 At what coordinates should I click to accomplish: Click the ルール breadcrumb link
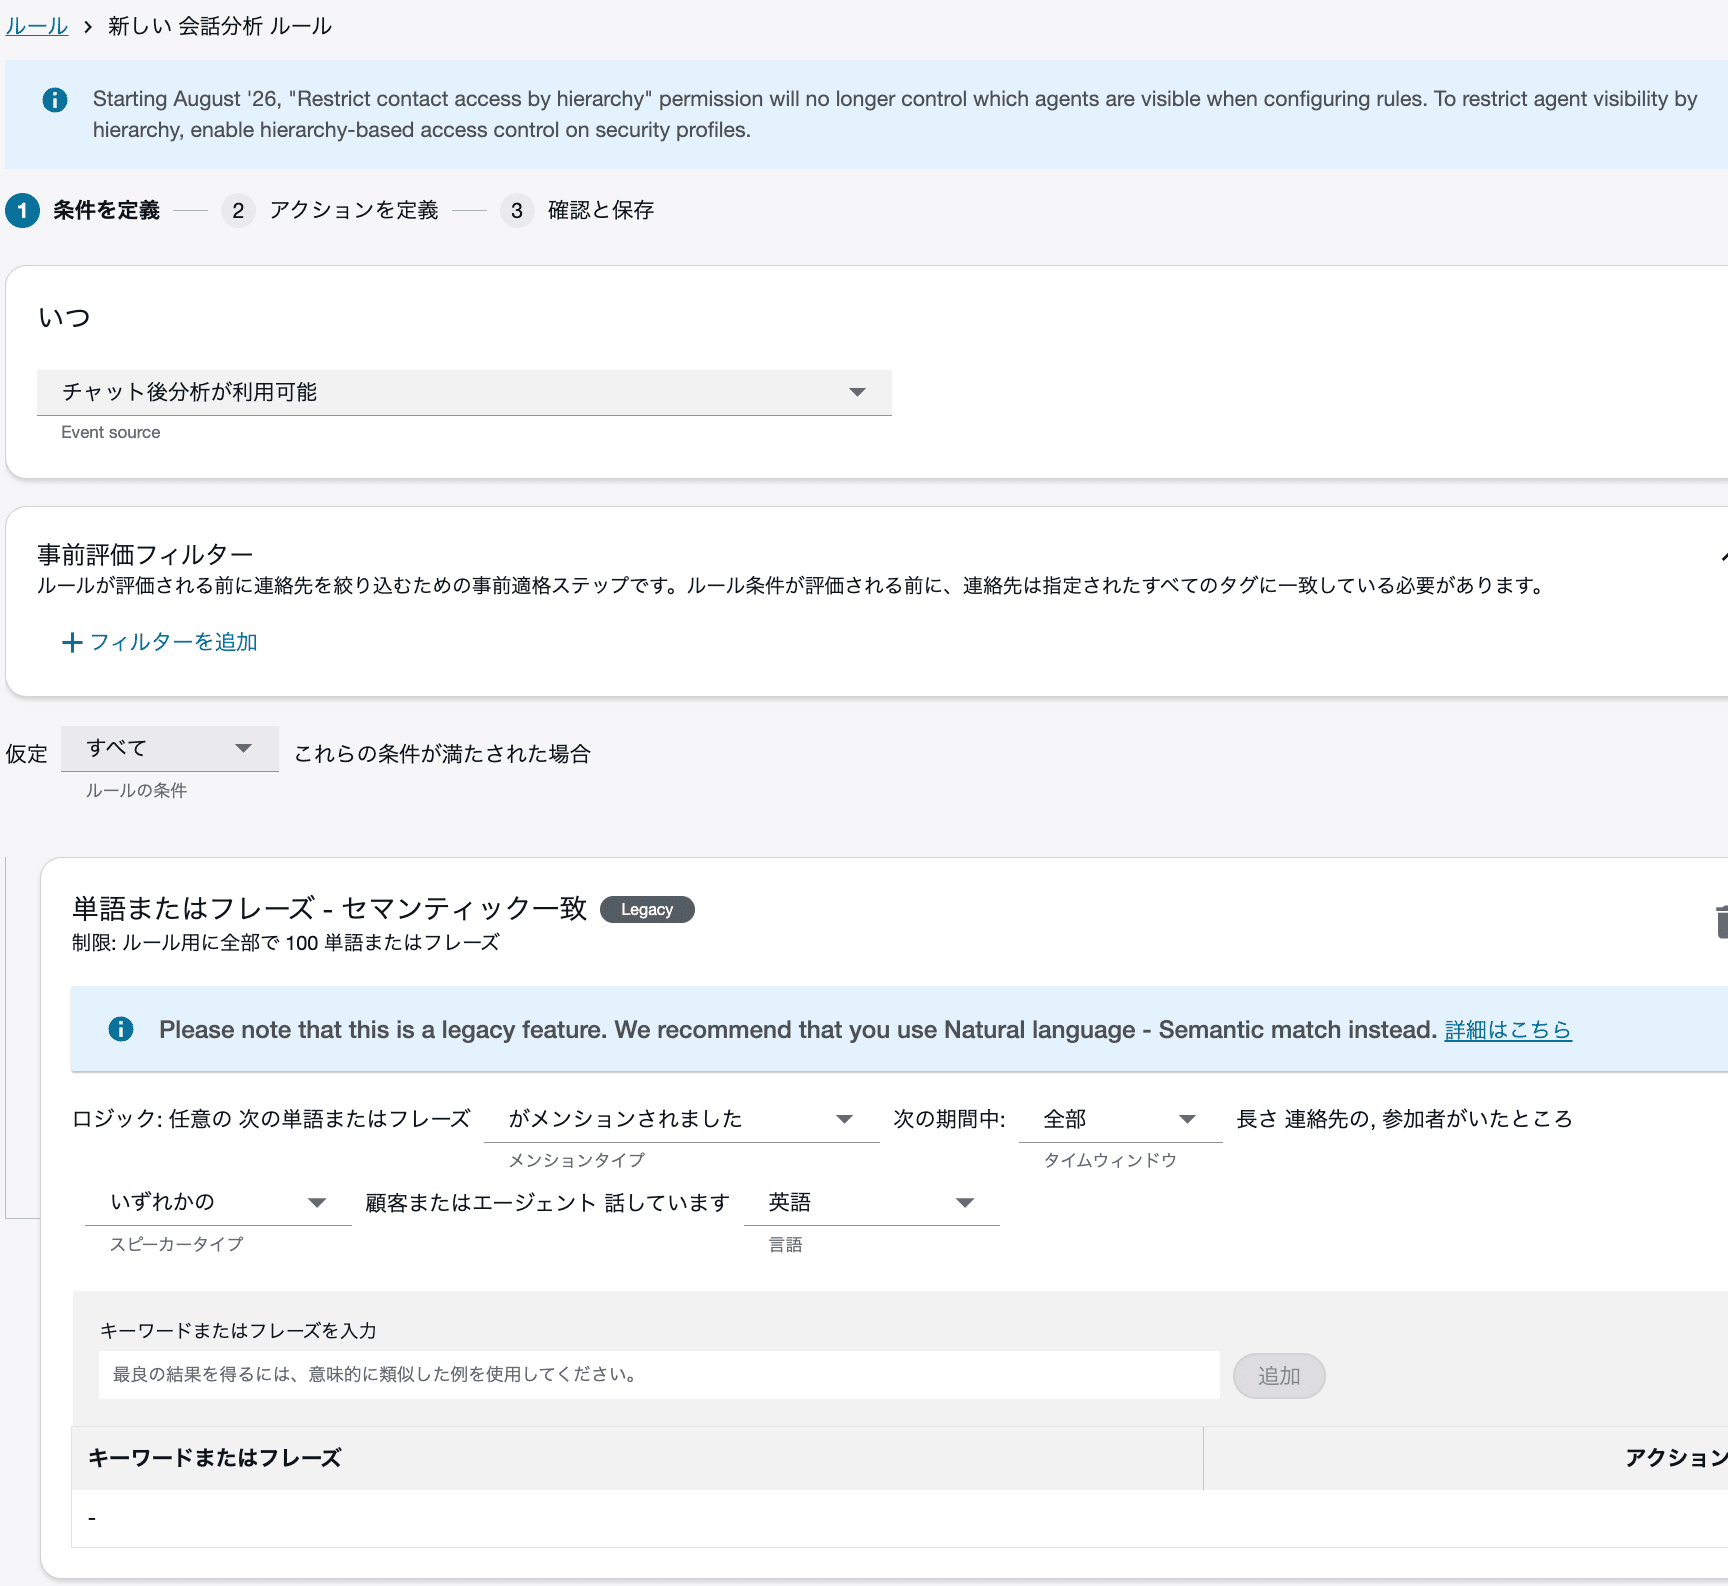coord(37,26)
